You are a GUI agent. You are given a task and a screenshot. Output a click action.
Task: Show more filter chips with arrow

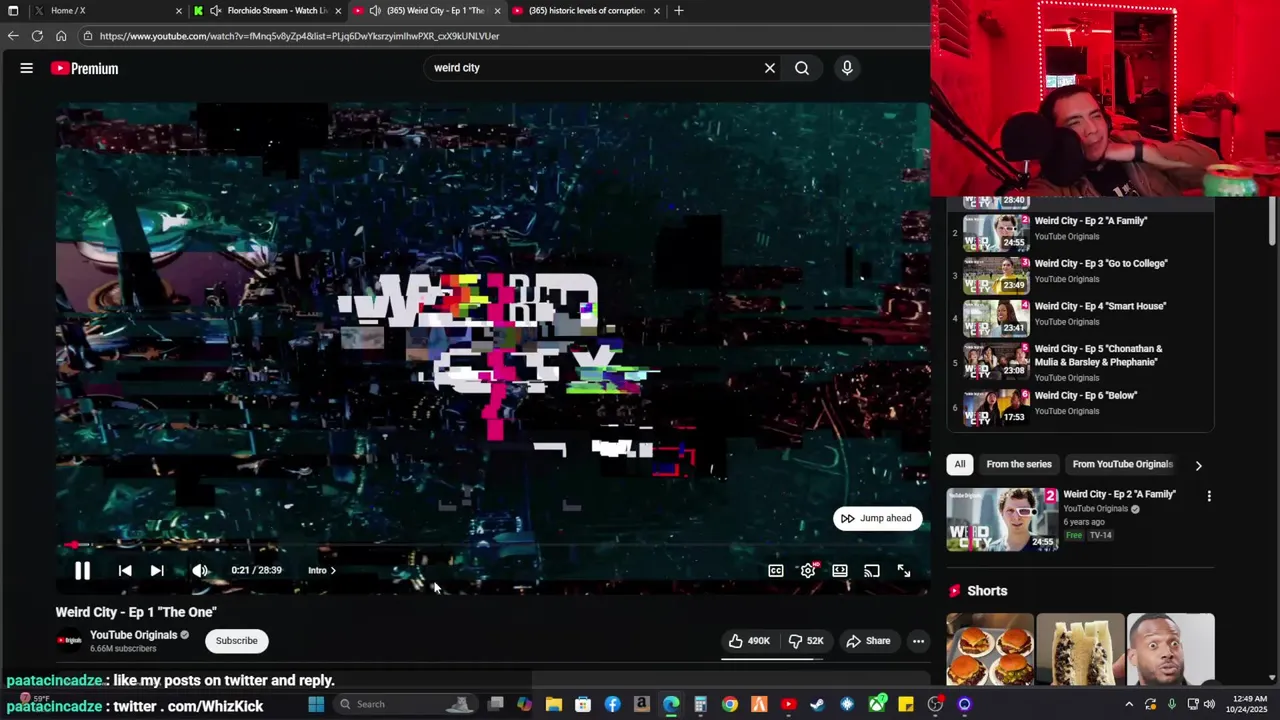(x=1198, y=465)
